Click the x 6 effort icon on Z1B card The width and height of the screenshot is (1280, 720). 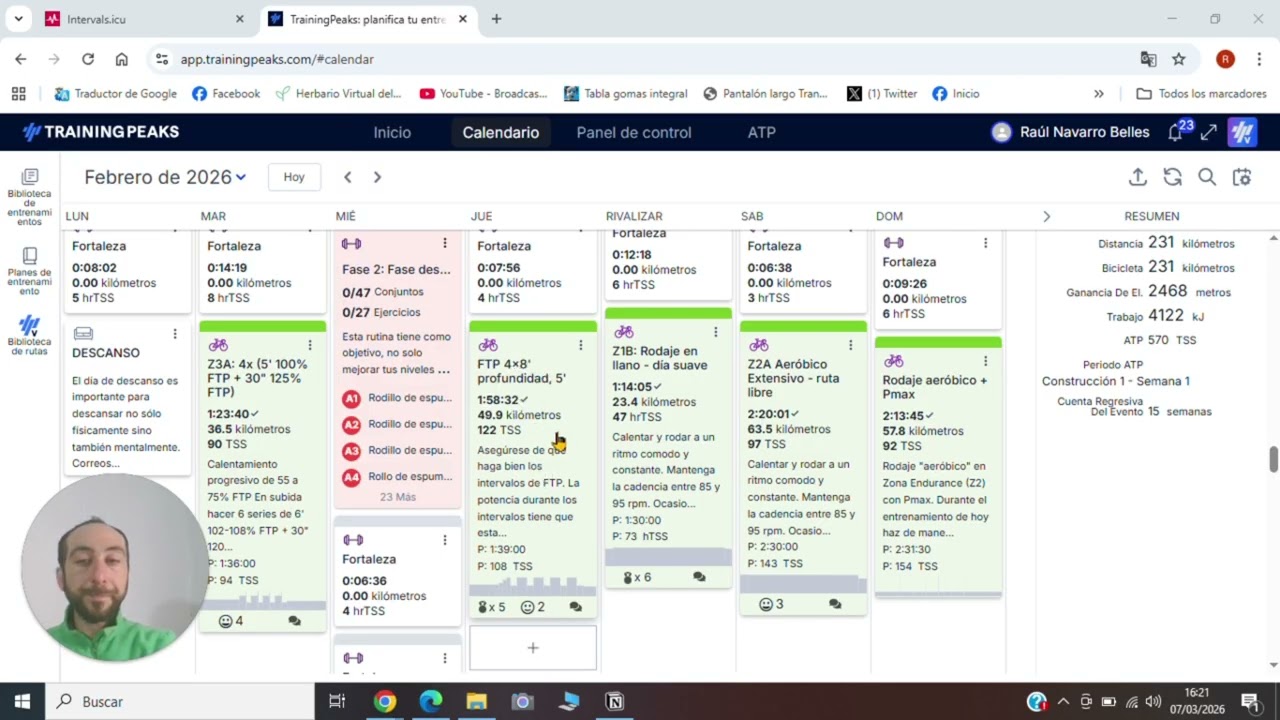click(637, 577)
